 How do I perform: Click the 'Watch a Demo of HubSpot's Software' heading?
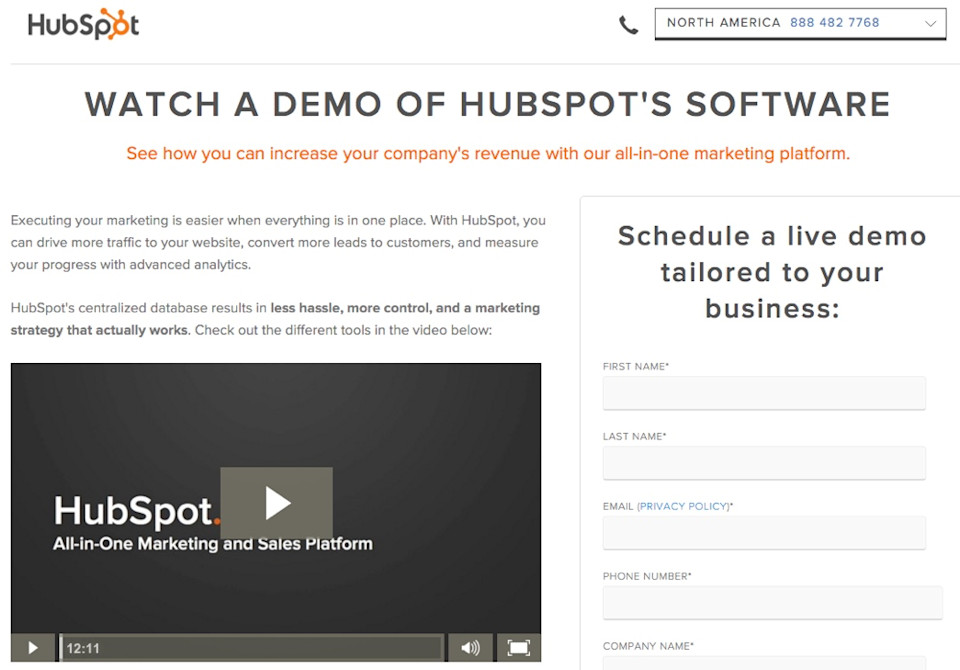488,104
